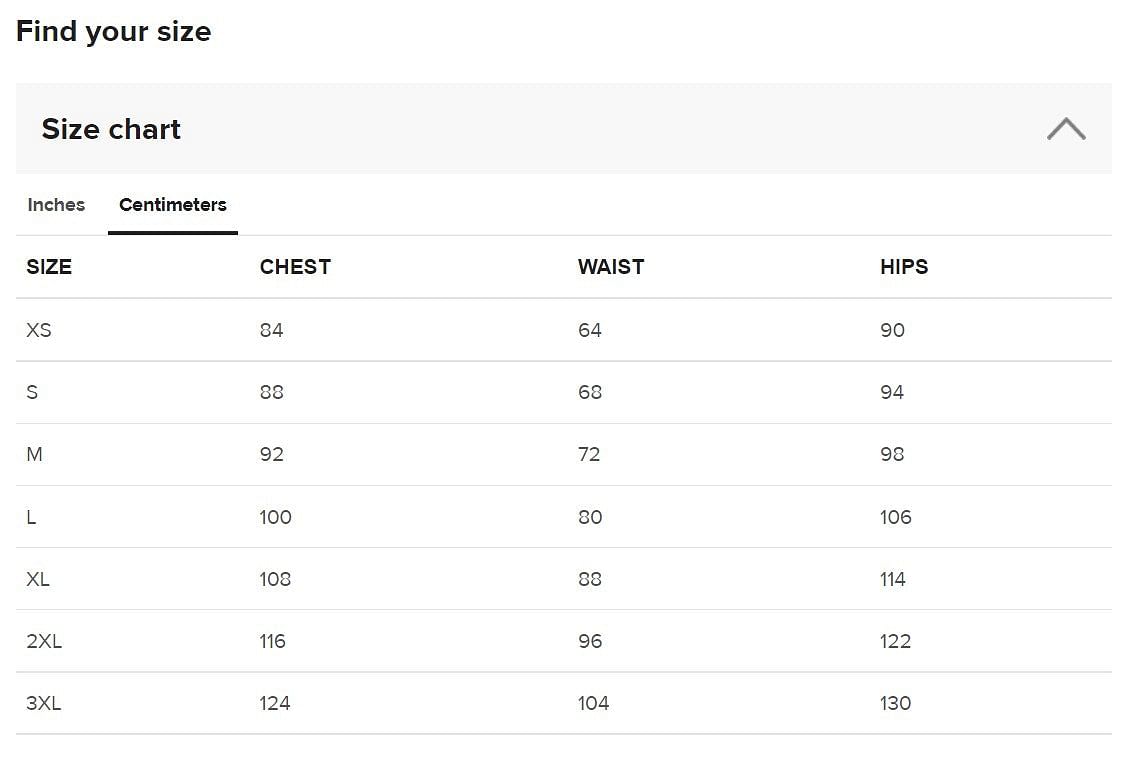Select the XS size row label
This screenshot has height=763, width=1127.
tap(39, 330)
